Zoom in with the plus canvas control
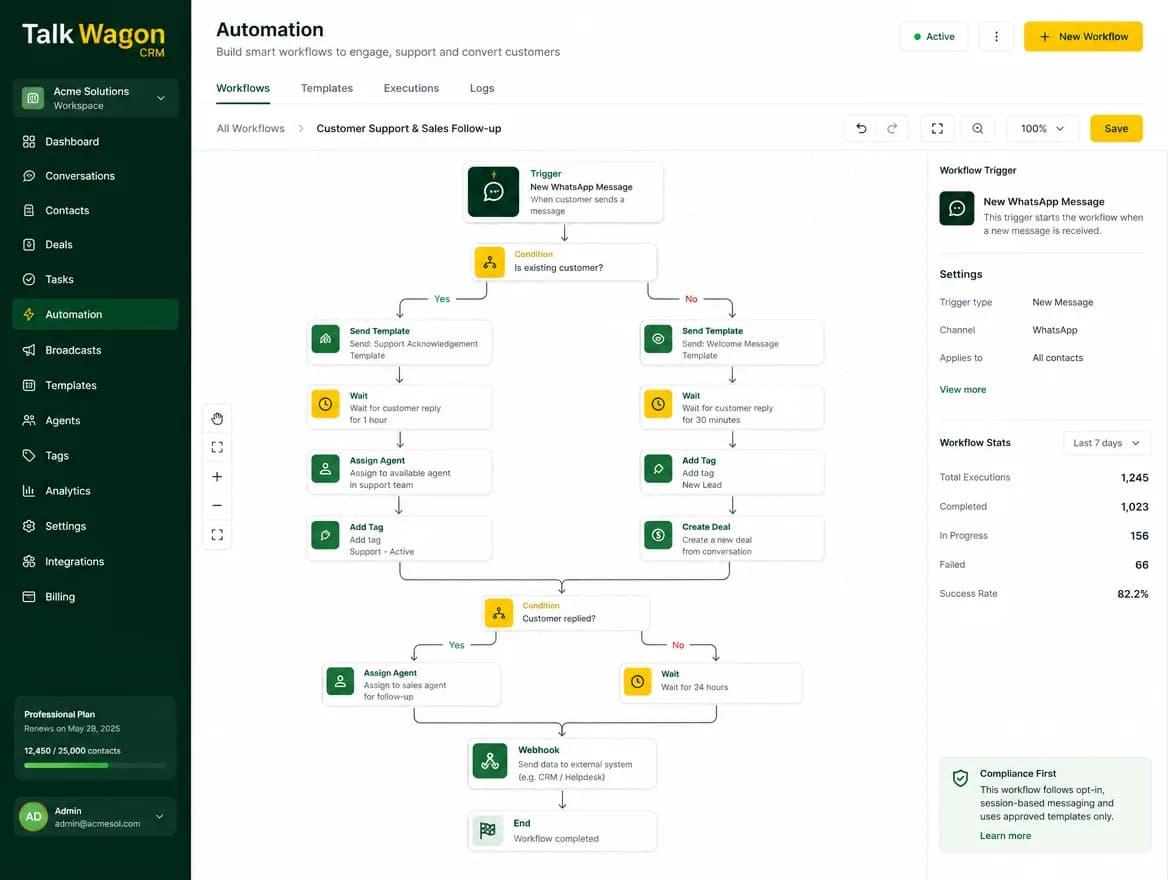Image resolution: width=1168 pixels, height=880 pixels. click(x=217, y=476)
